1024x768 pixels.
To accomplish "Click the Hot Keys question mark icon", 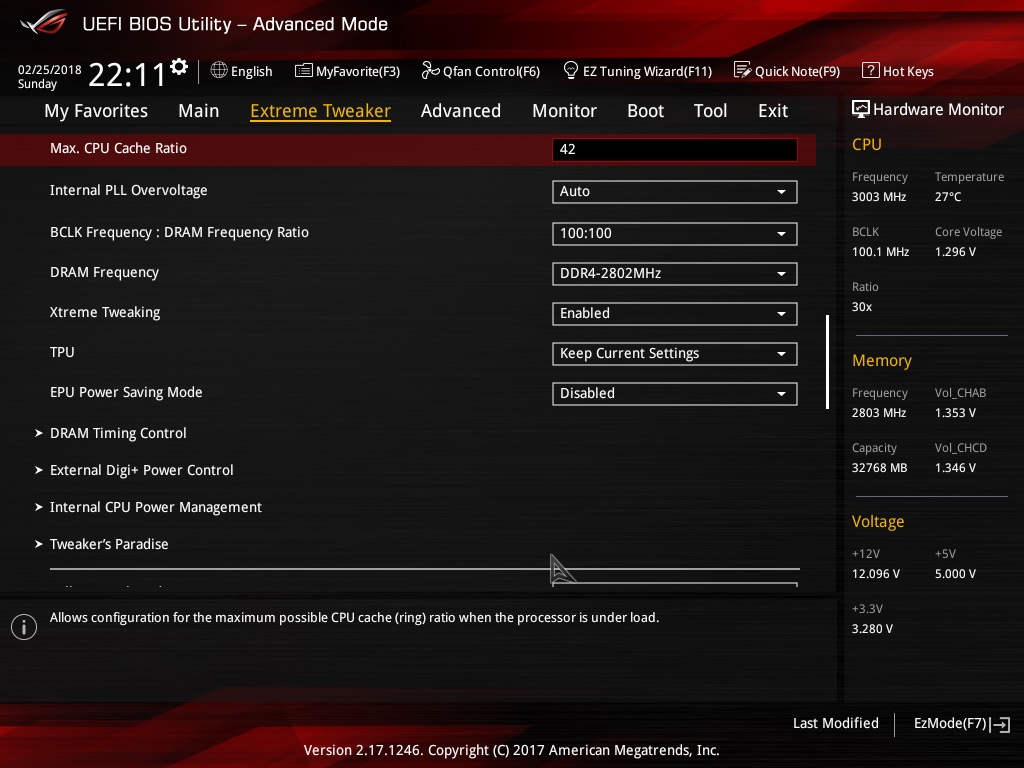I will pos(871,70).
